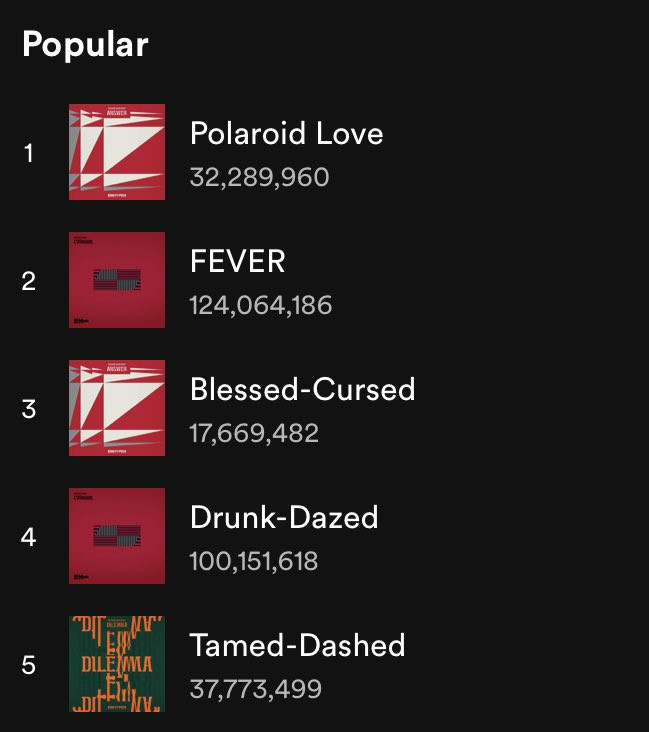Select the Drunk-Dazed song title

[x=284, y=517]
